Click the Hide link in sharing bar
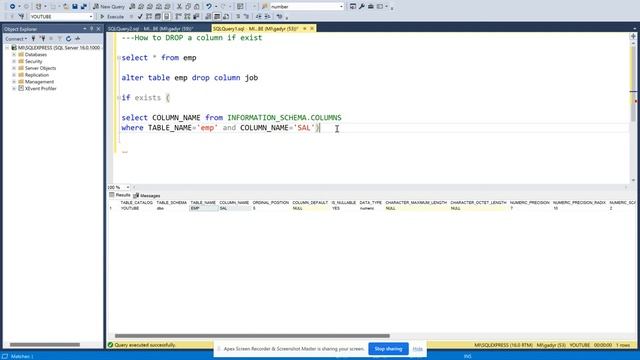The image size is (640, 360). (x=418, y=349)
